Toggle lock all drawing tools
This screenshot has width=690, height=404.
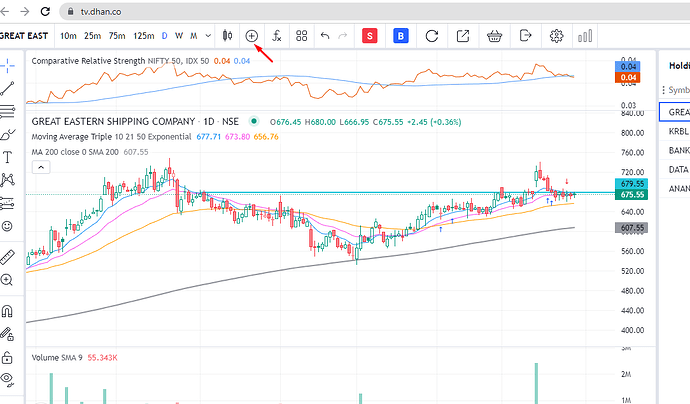pyautogui.click(x=7, y=357)
